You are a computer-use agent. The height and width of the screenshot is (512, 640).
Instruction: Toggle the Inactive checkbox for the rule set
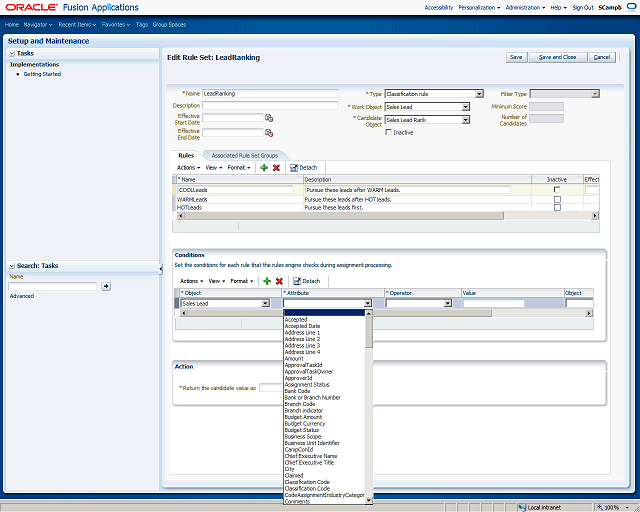389,132
